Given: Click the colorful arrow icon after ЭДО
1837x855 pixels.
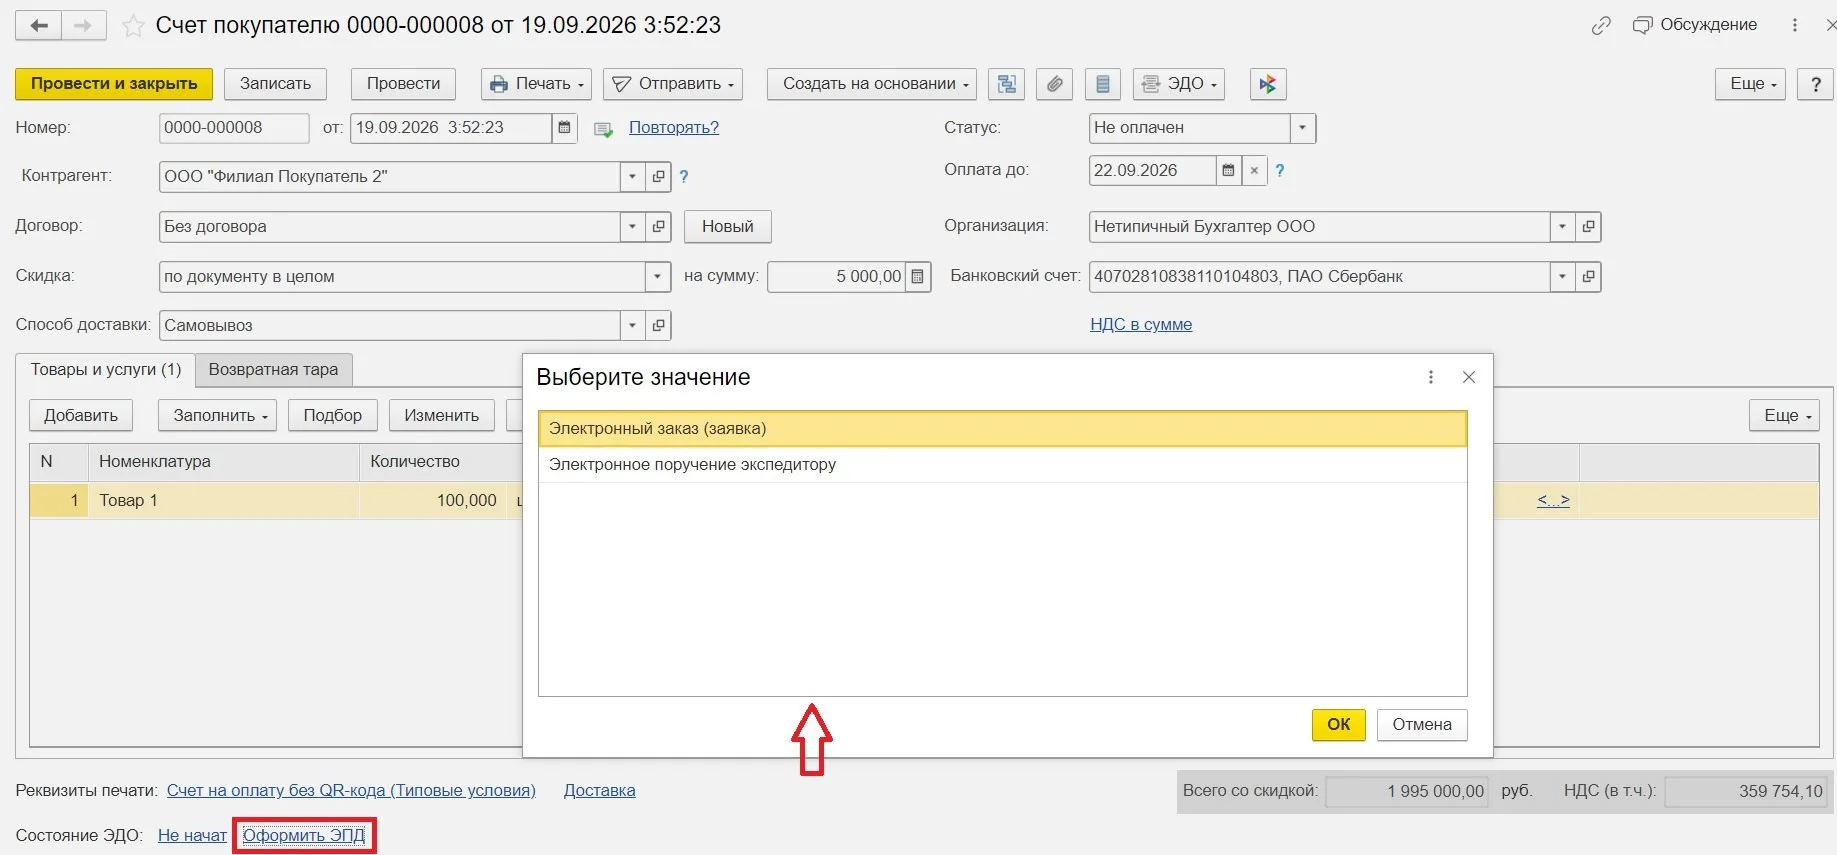Looking at the screenshot, I should (x=1268, y=84).
